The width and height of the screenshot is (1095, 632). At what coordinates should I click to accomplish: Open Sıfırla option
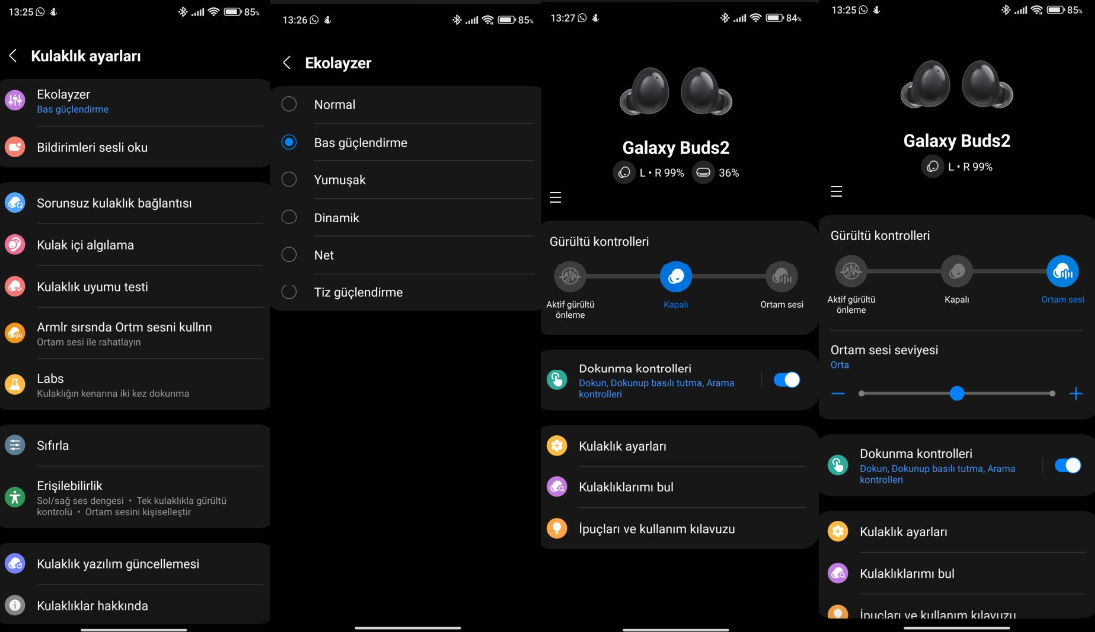point(135,445)
